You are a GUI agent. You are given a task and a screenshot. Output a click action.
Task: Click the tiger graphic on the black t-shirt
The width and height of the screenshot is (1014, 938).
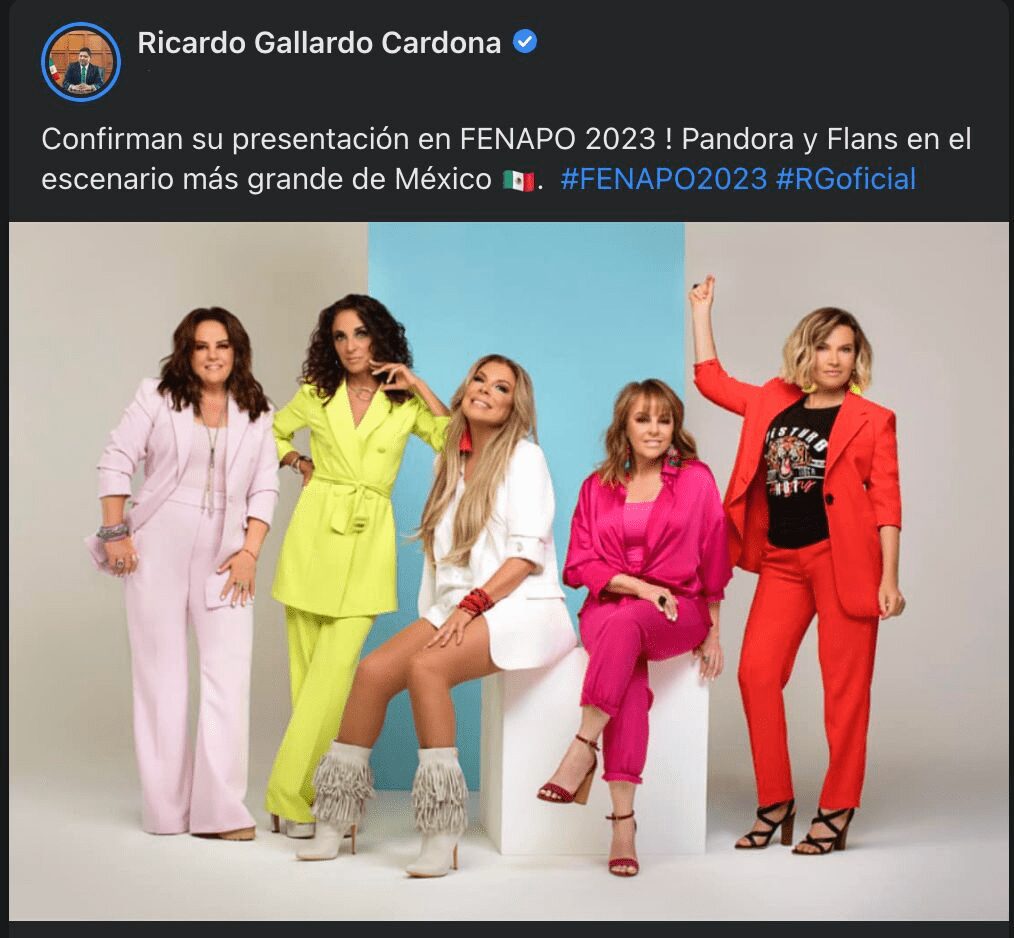tap(797, 463)
